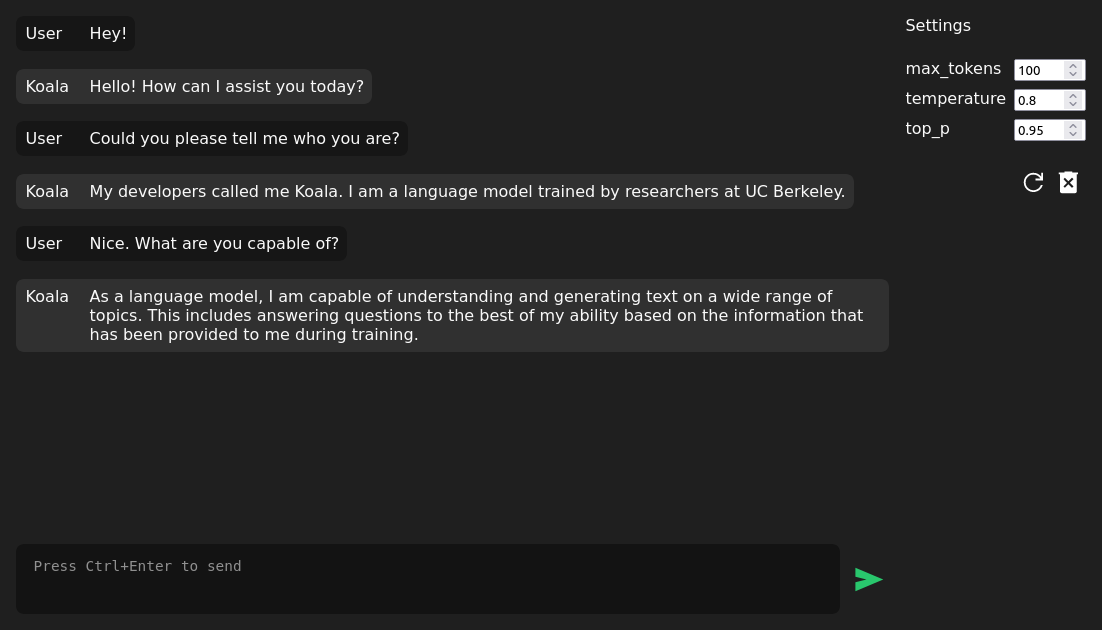Click the regenerate response refresh icon

pos(1033,183)
